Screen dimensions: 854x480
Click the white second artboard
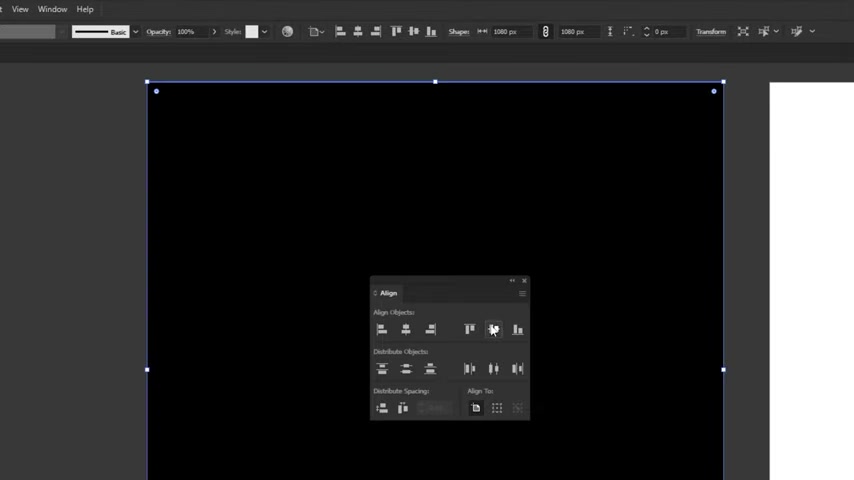coord(812,281)
